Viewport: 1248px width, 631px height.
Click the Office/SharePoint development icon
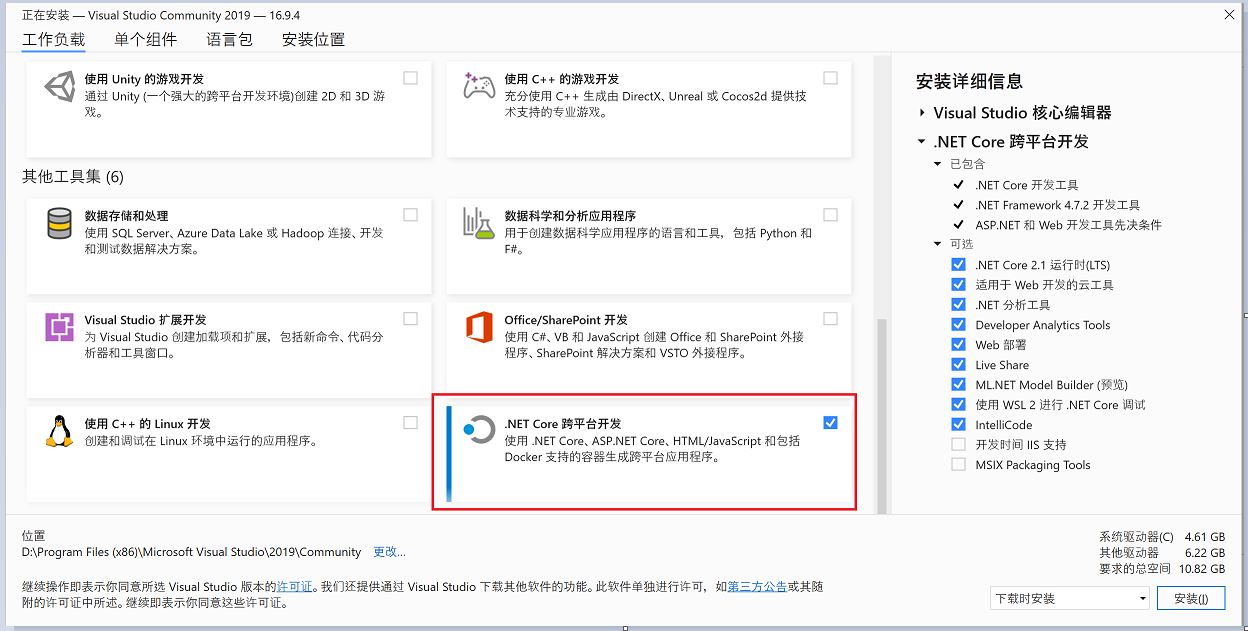[x=479, y=327]
